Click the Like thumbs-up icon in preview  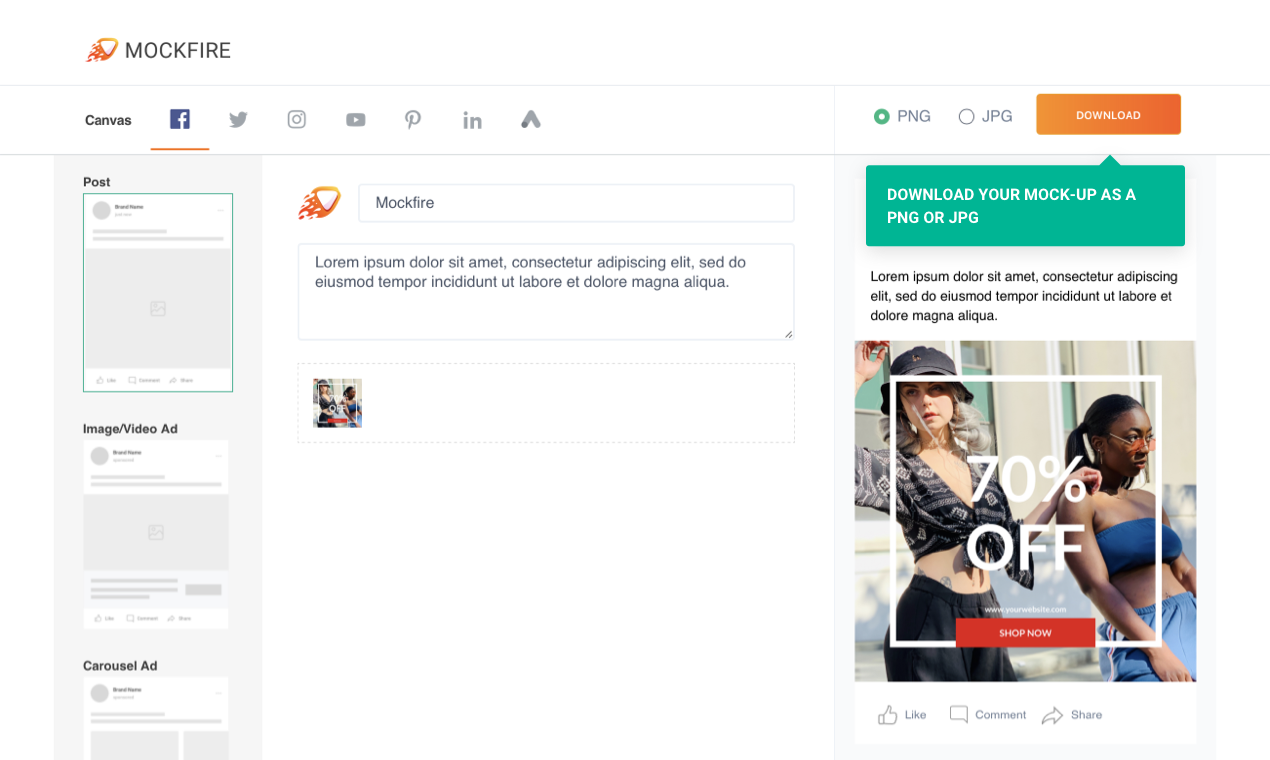(x=887, y=715)
